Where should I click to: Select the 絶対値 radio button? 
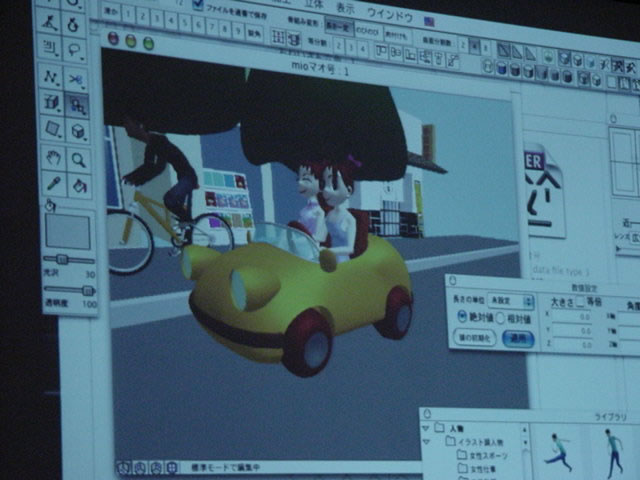(x=463, y=315)
